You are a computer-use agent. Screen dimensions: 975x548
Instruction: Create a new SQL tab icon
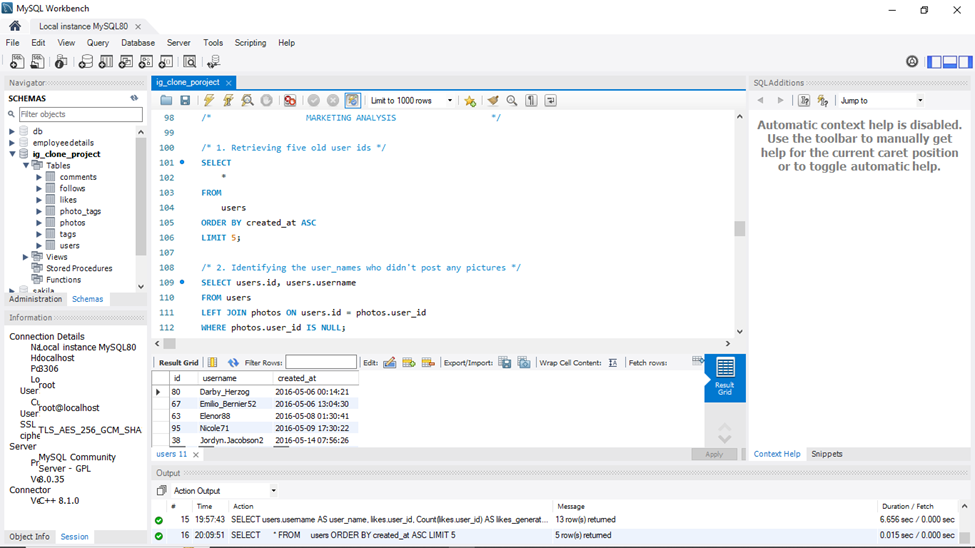pyautogui.click(x=17, y=62)
